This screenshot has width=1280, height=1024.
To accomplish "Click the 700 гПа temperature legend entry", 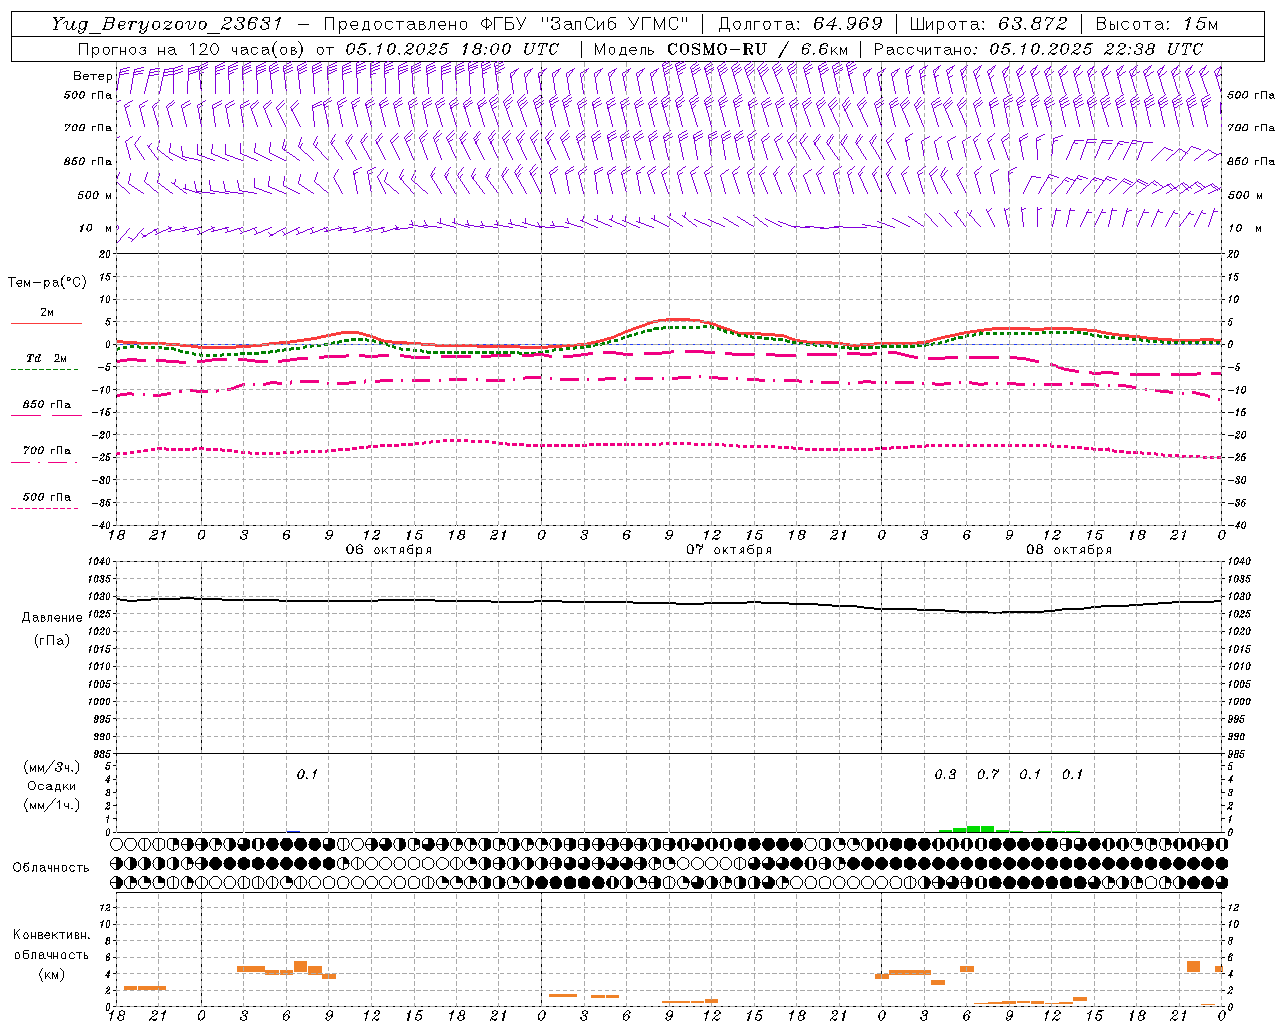I will [x=46, y=451].
